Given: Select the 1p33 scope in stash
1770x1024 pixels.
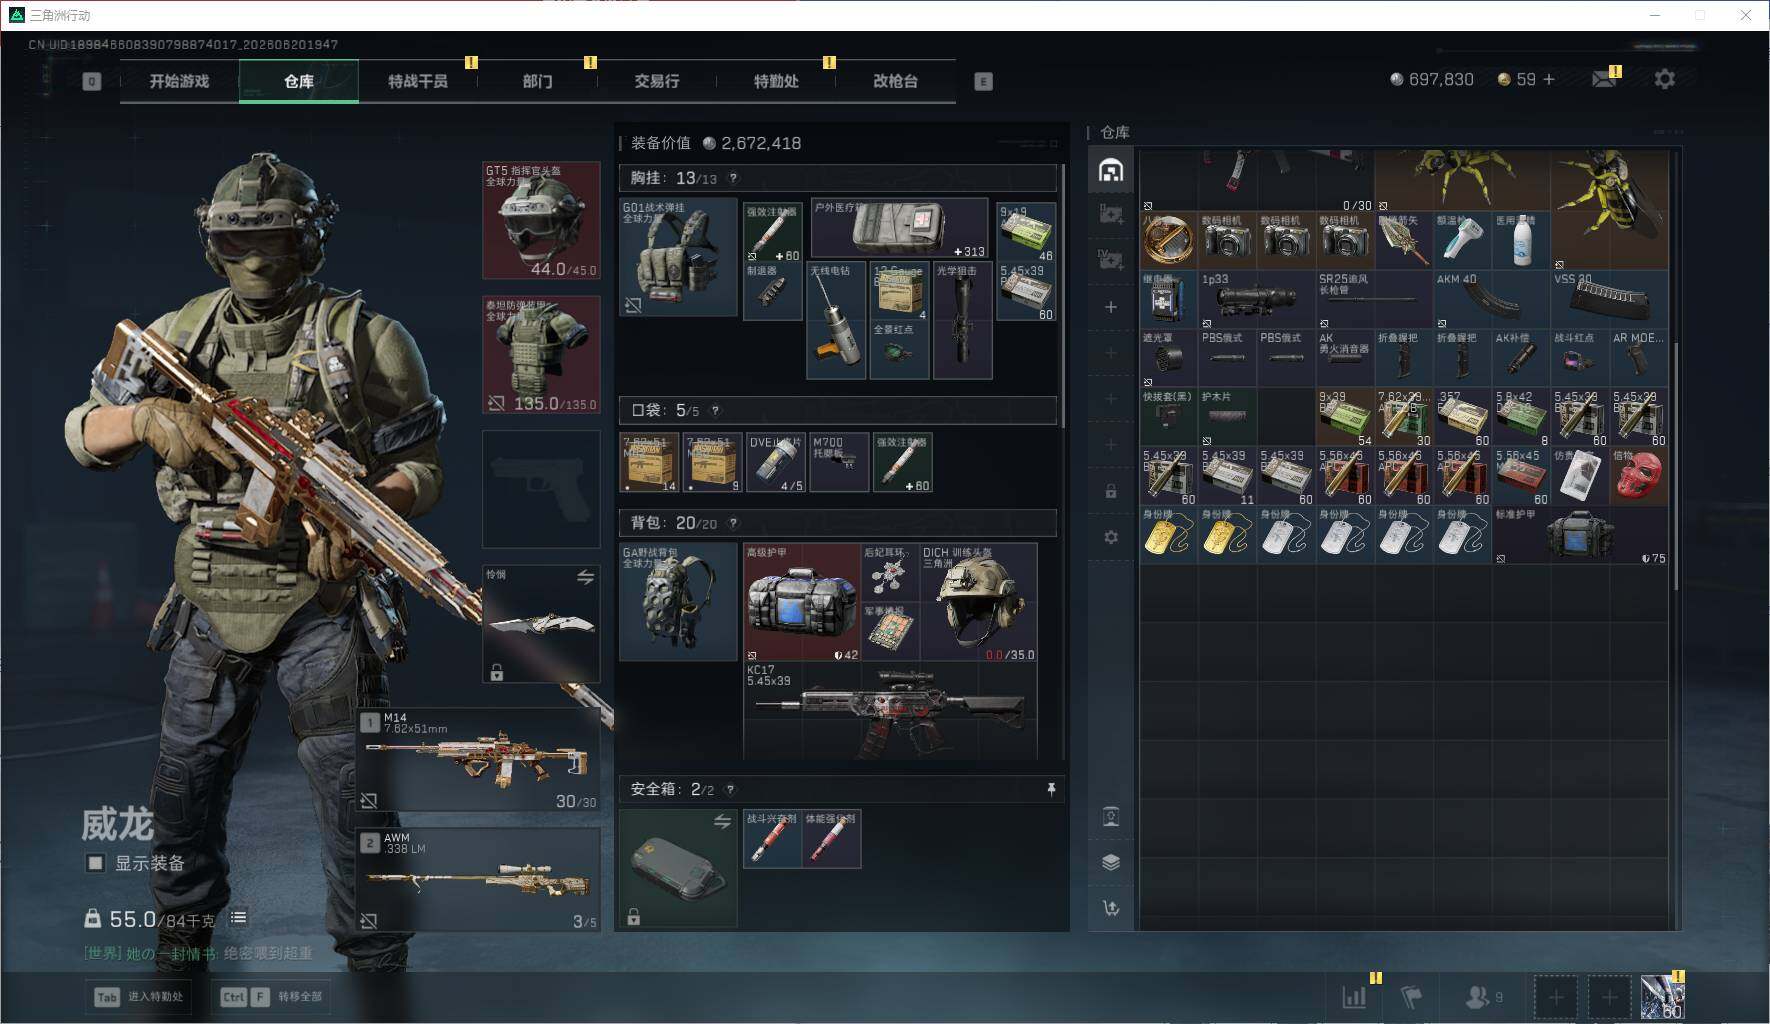Looking at the screenshot, I should [1256, 299].
